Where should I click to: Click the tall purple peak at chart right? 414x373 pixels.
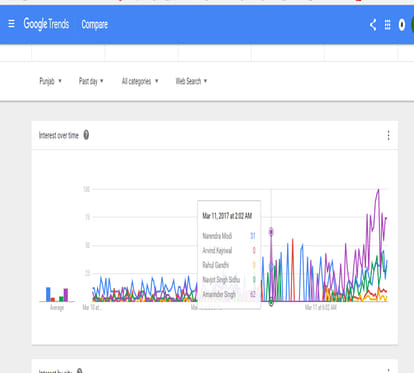point(378,190)
